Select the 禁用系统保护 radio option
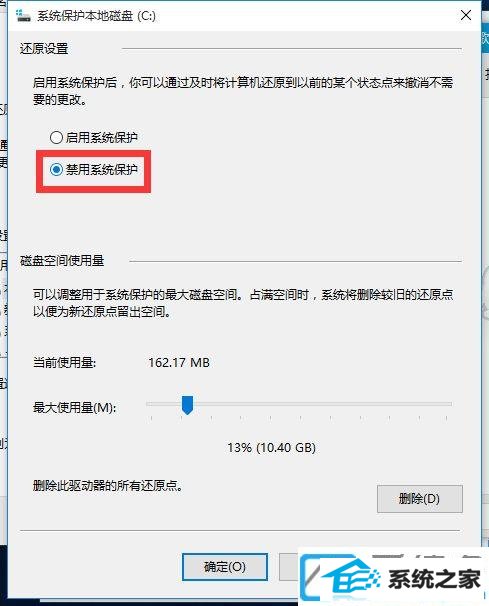This screenshot has height=606, width=489. (94, 169)
